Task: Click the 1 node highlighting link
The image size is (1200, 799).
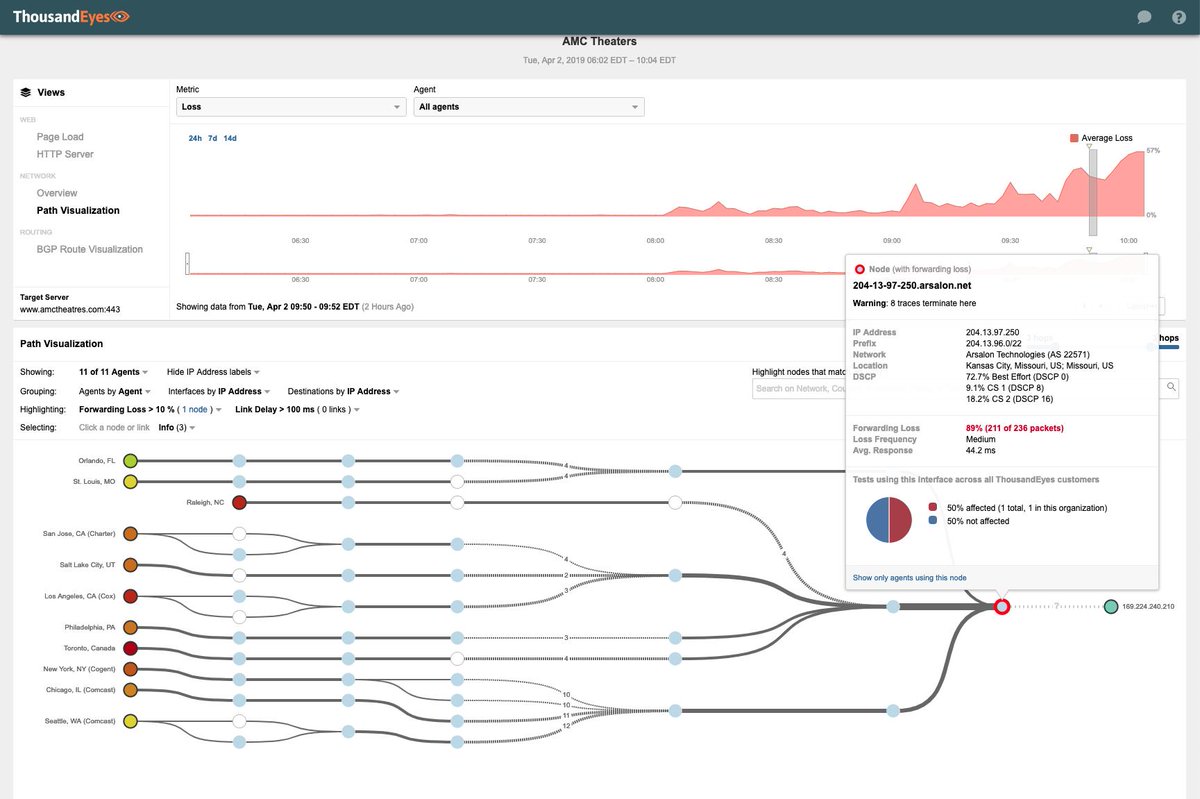Action: (194, 409)
